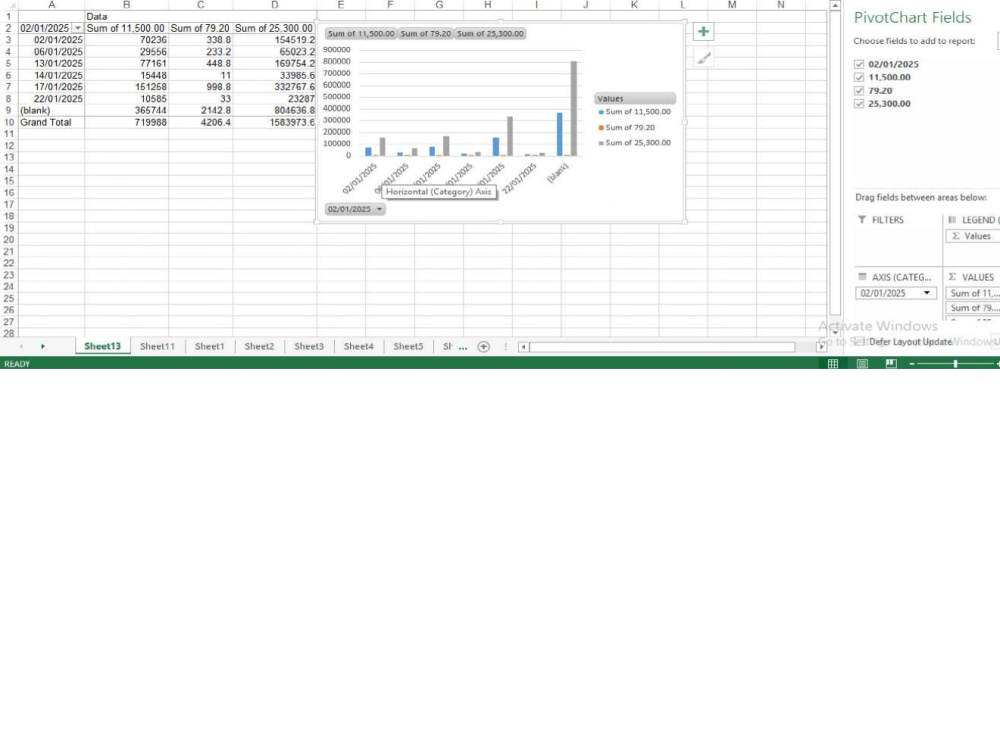Click the Sum of 79.20 chart field button
Image resolution: width=1000 pixels, height=750 pixels.
pyautogui.click(x=425, y=34)
